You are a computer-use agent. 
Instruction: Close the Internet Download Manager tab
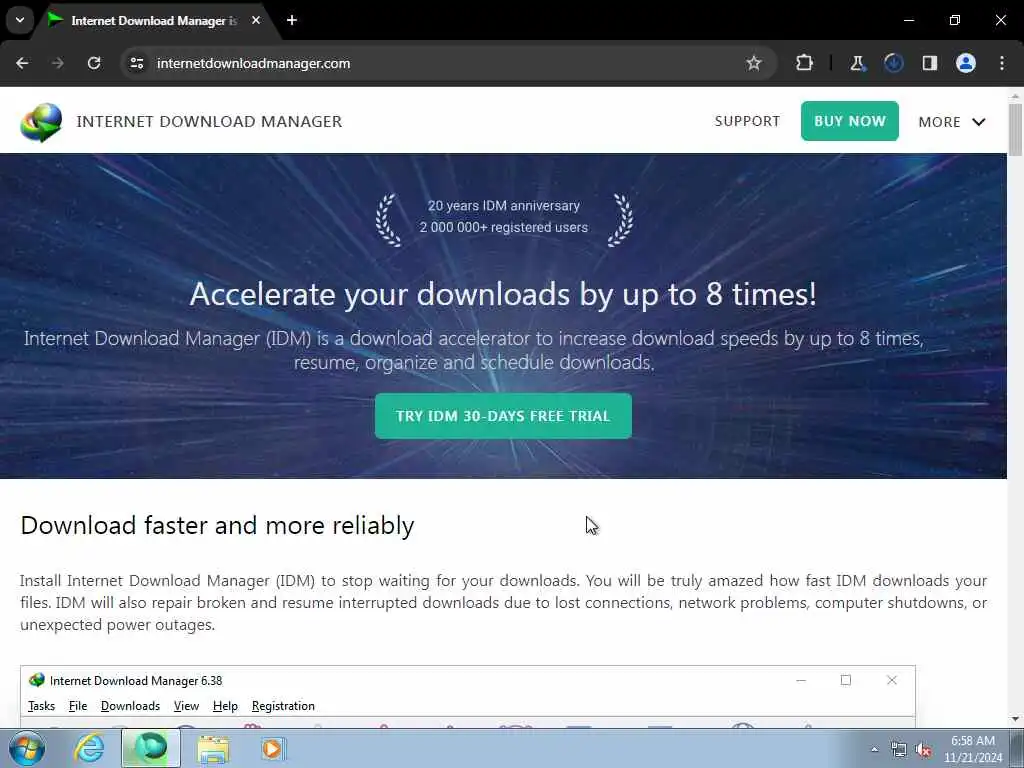256,20
